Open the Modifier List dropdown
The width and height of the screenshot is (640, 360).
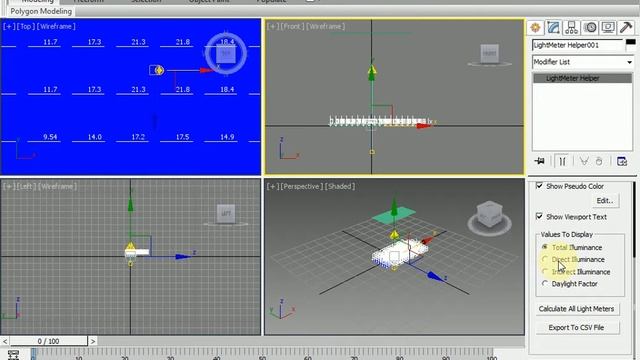tap(583, 62)
